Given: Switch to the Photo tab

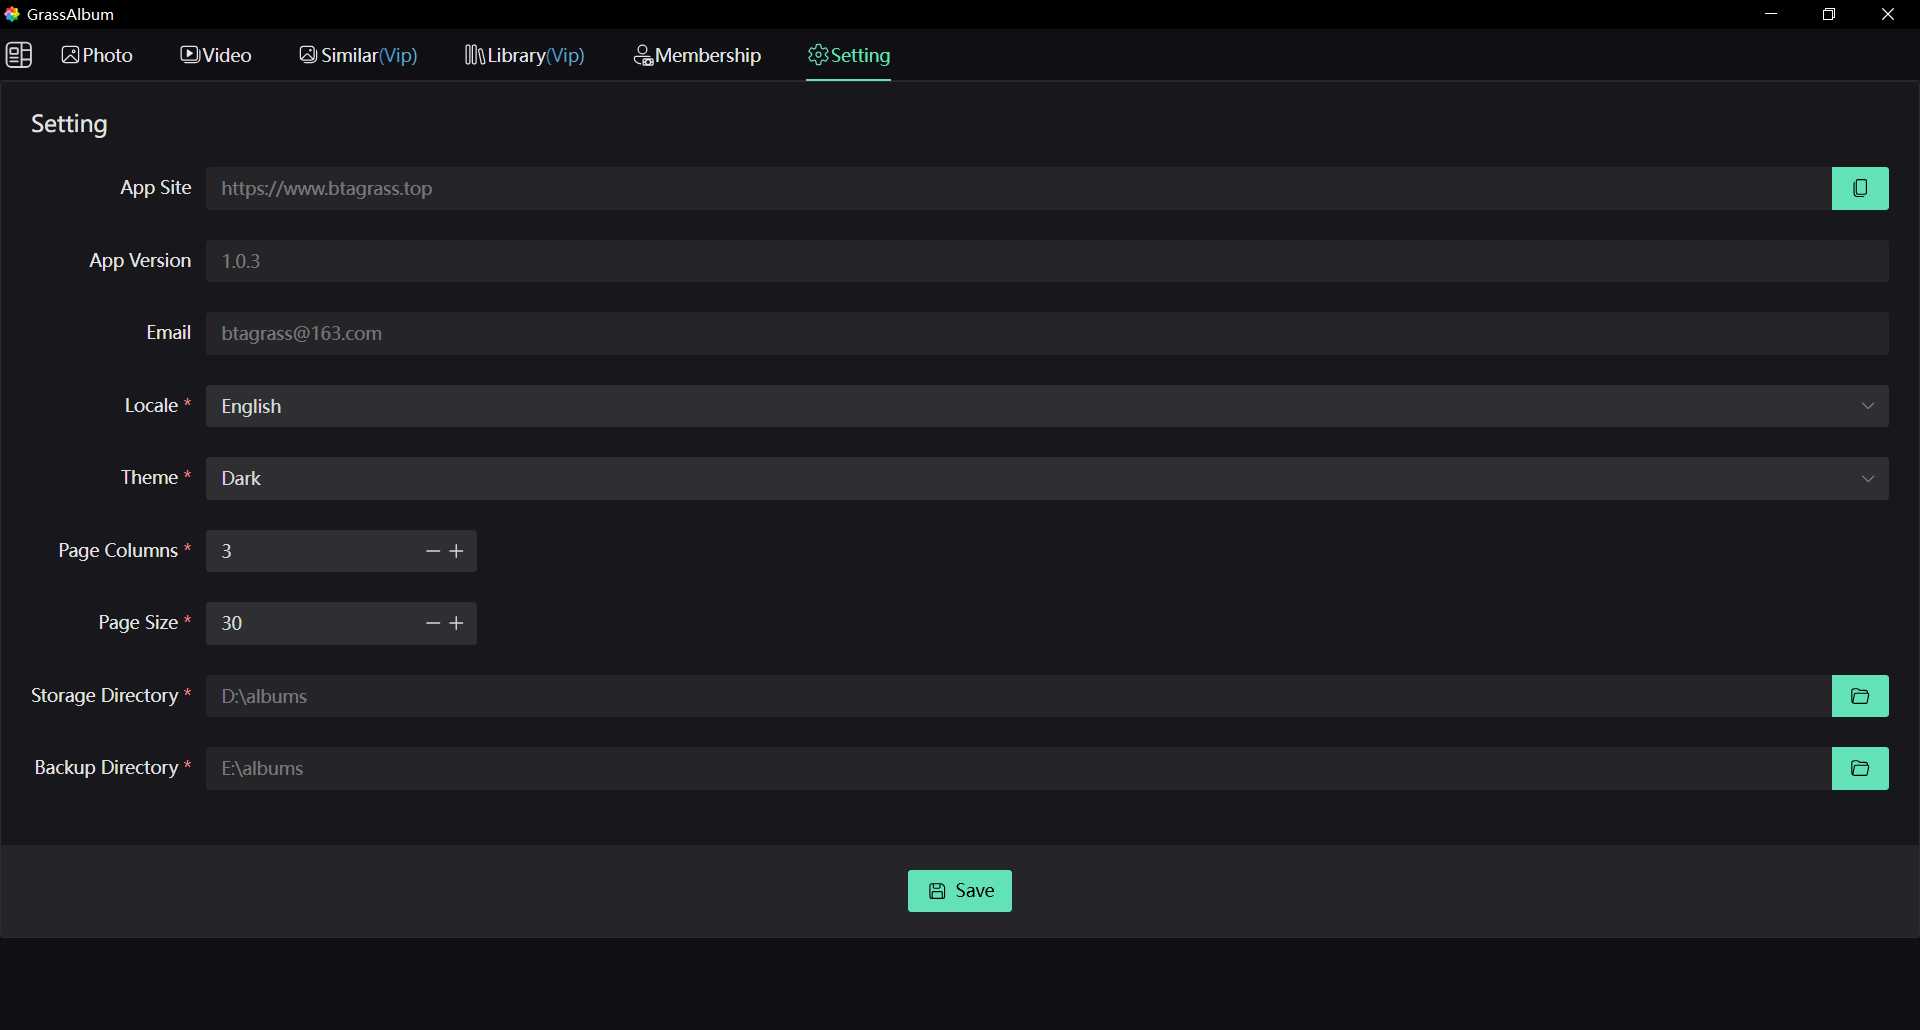Looking at the screenshot, I should click(x=97, y=55).
